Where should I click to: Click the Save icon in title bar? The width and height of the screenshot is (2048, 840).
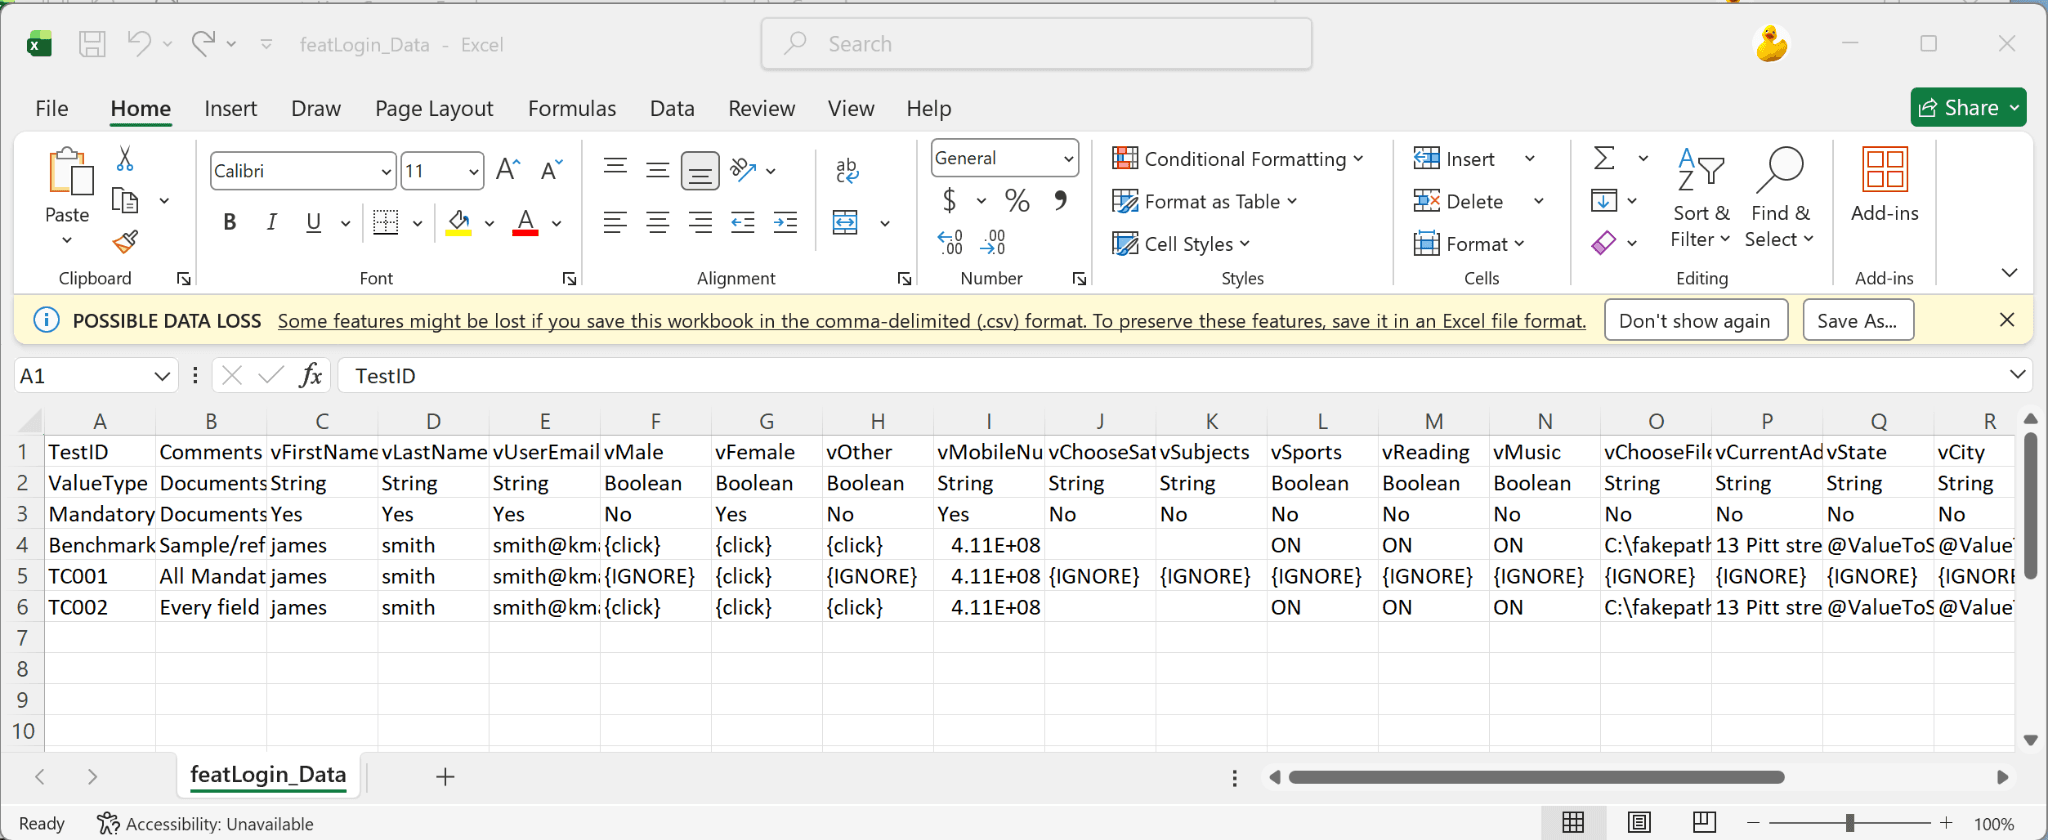(93, 44)
